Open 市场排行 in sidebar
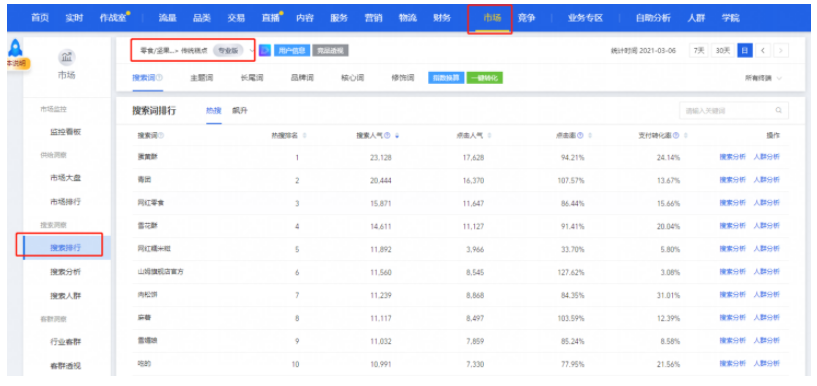This screenshot has width=817, height=386. coord(66,202)
